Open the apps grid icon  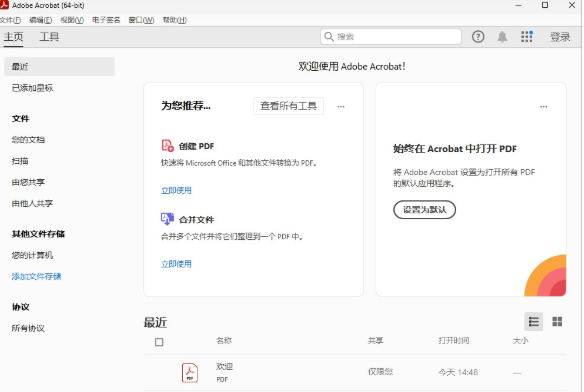click(527, 37)
